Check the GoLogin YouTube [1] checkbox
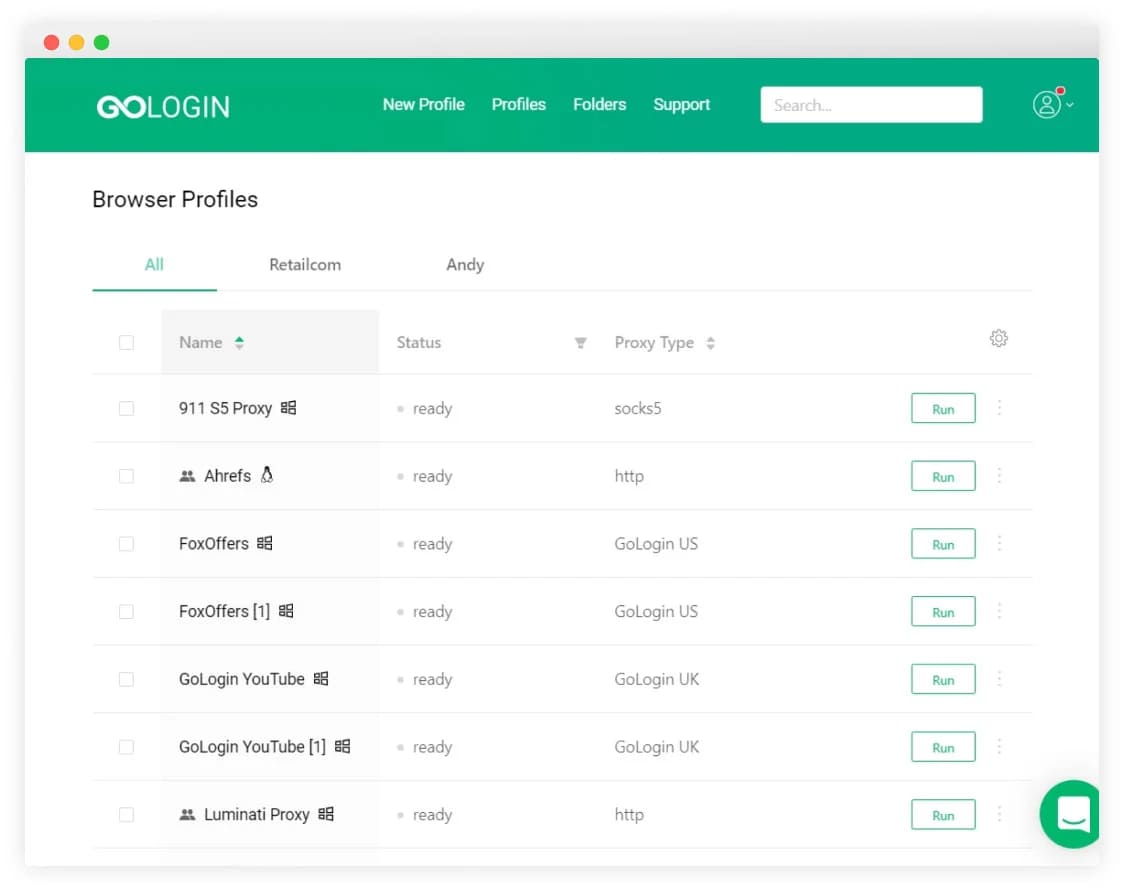Screen dimensions: 1125x891 click(x=126, y=747)
